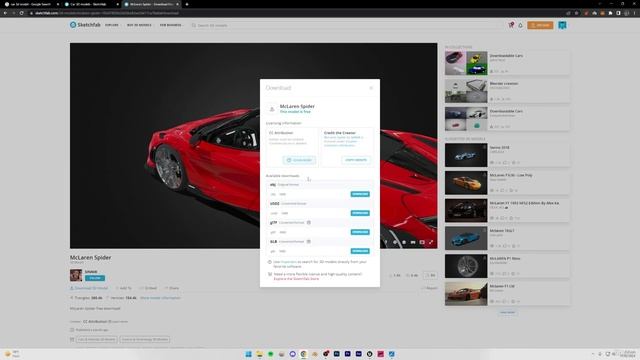Viewport: 640px width, 360px height.
Task: Download the obj original format file
Action: point(360,194)
